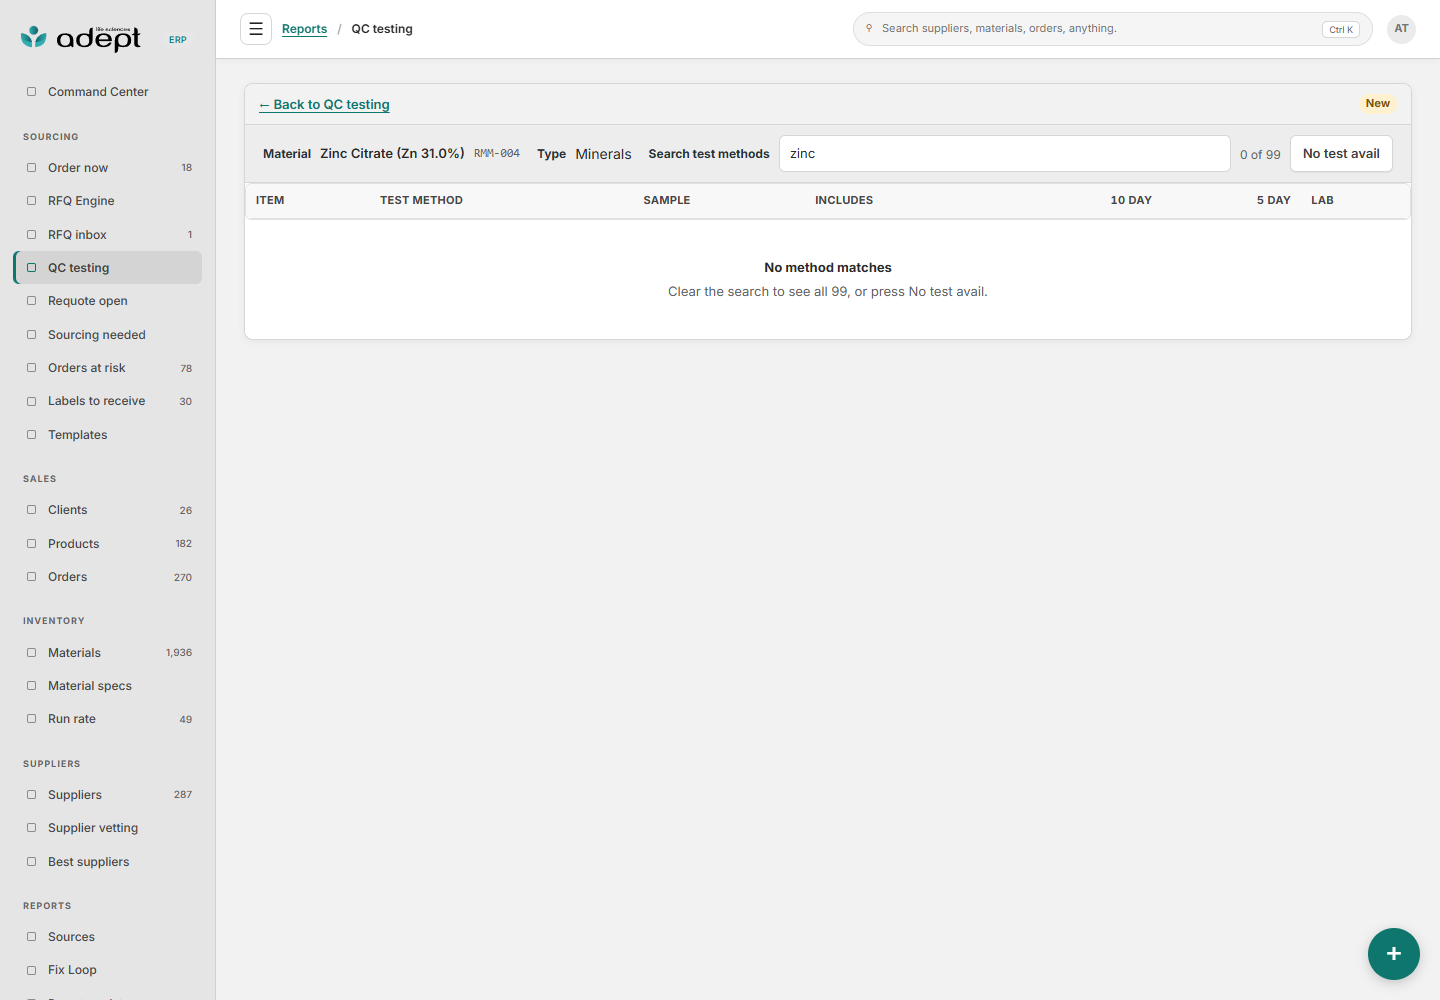This screenshot has width=1440, height=1000.
Task: Go to QC testing in sidebar
Action: pos(108,268)
